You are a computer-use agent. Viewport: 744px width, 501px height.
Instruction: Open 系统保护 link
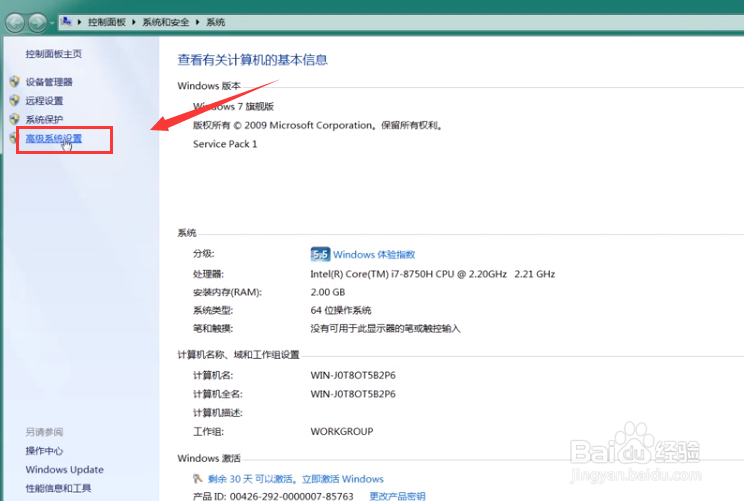point(44,119)
